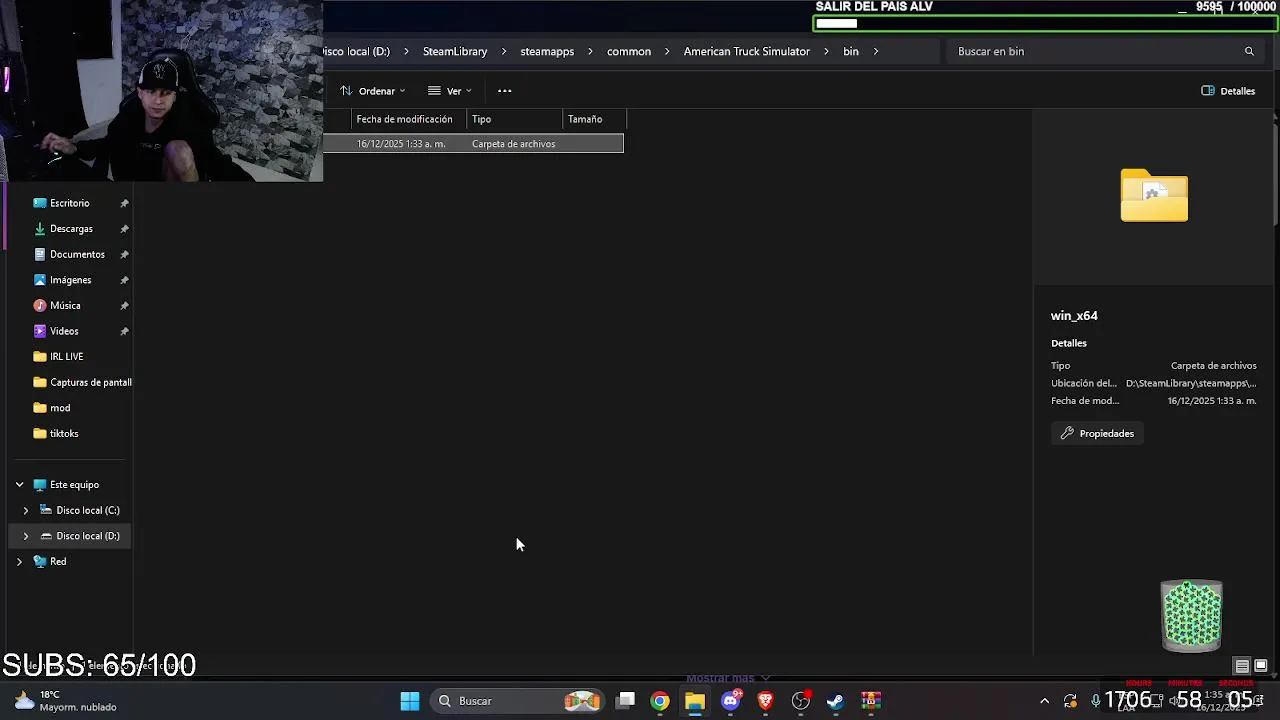Show hidden system tray icons

[x=1045, y=701]
